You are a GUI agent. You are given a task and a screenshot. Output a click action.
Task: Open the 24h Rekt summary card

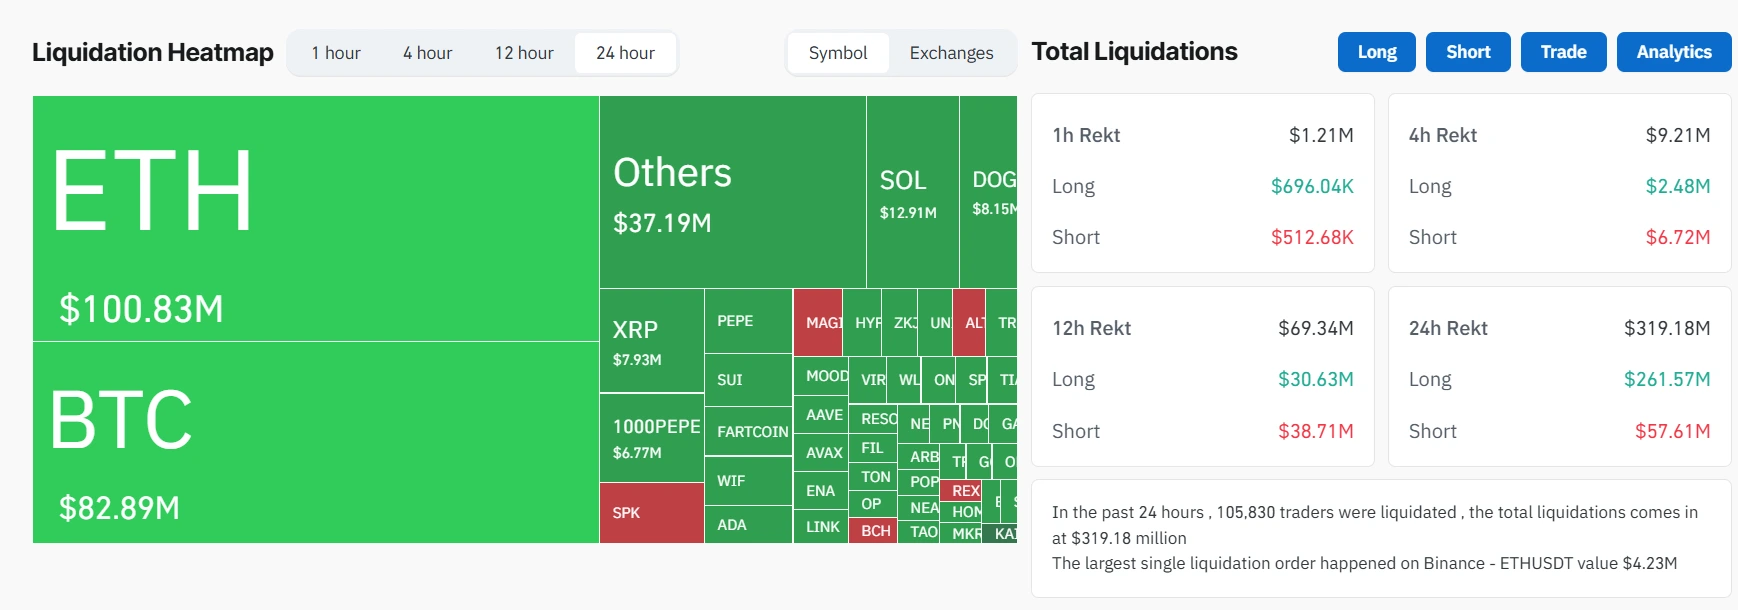click(1559, 377)
